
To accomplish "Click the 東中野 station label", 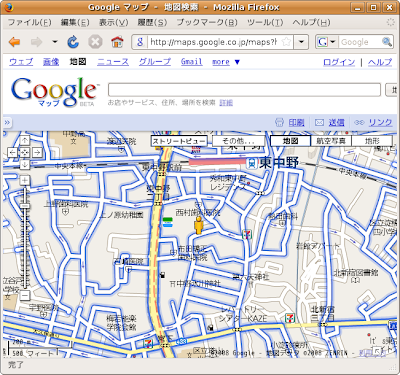I will (279, 163).
